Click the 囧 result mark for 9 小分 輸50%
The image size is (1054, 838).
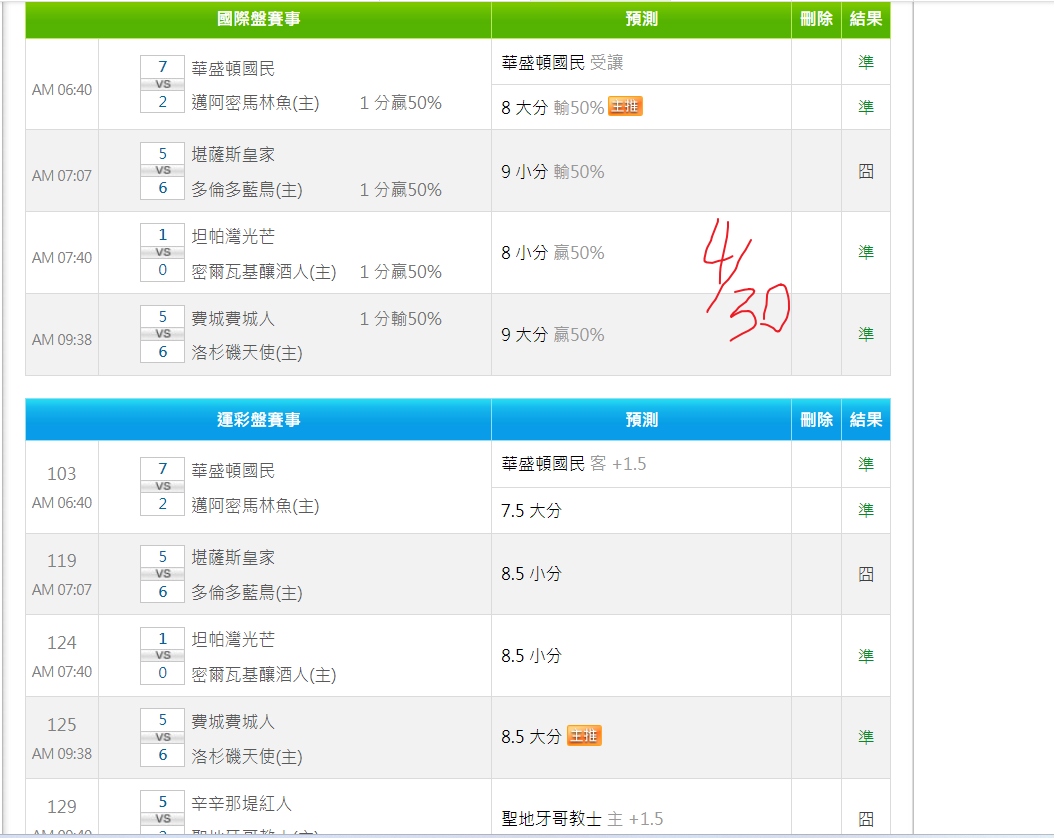click(x=866, y=171)
